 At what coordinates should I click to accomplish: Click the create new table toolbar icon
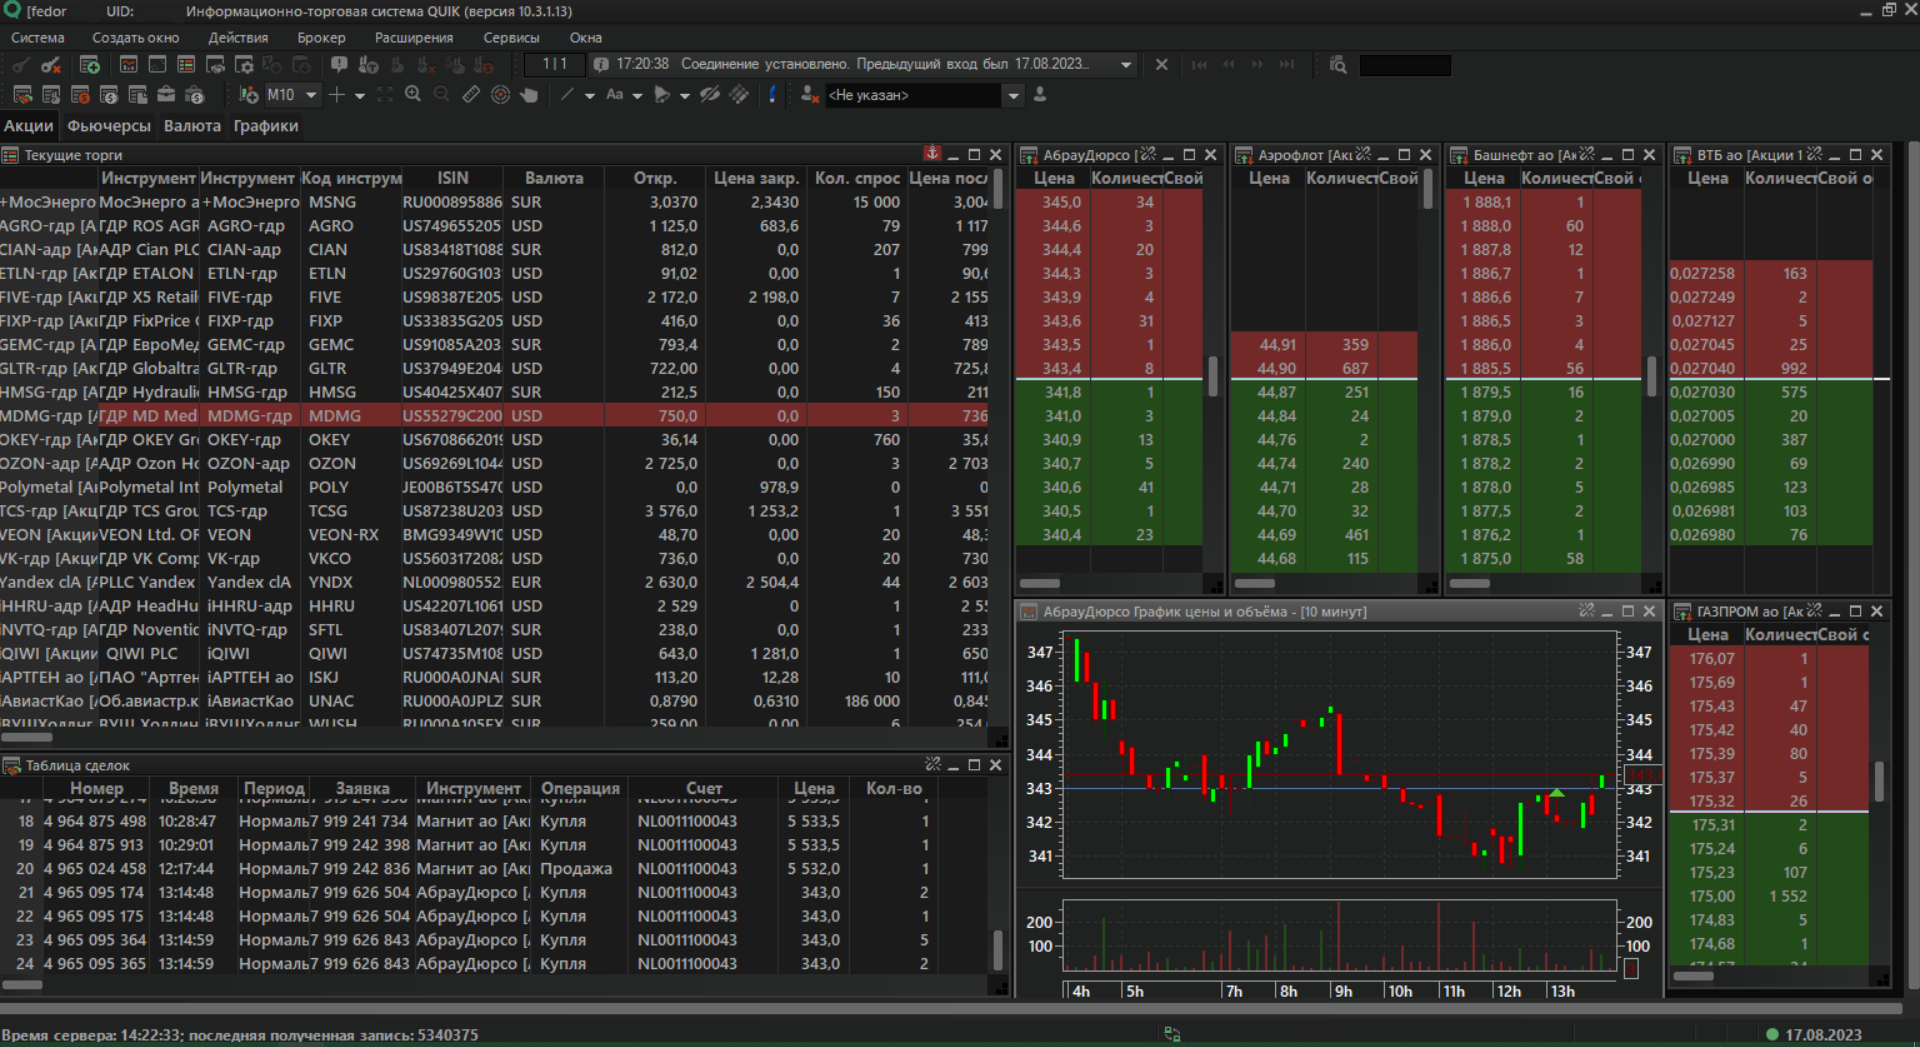tap(90, 65)
